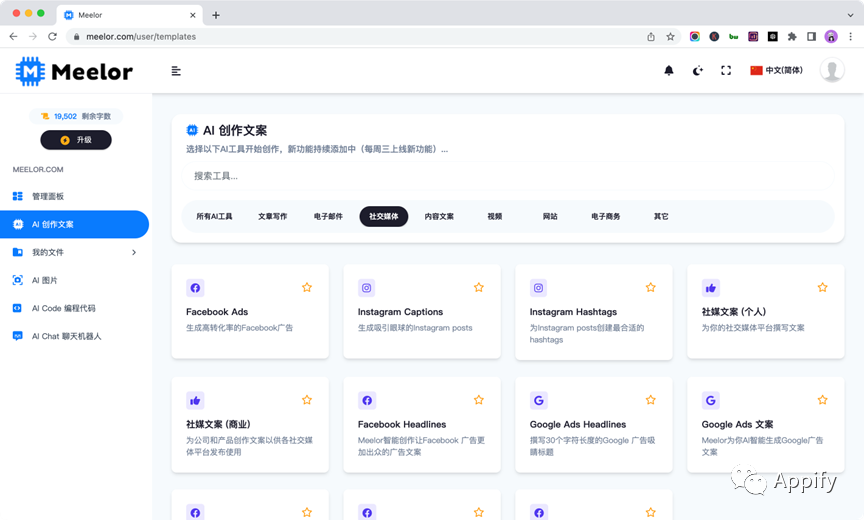Select 所有AI工具 filter tab
864x520 pixels.
click(214, 216)
